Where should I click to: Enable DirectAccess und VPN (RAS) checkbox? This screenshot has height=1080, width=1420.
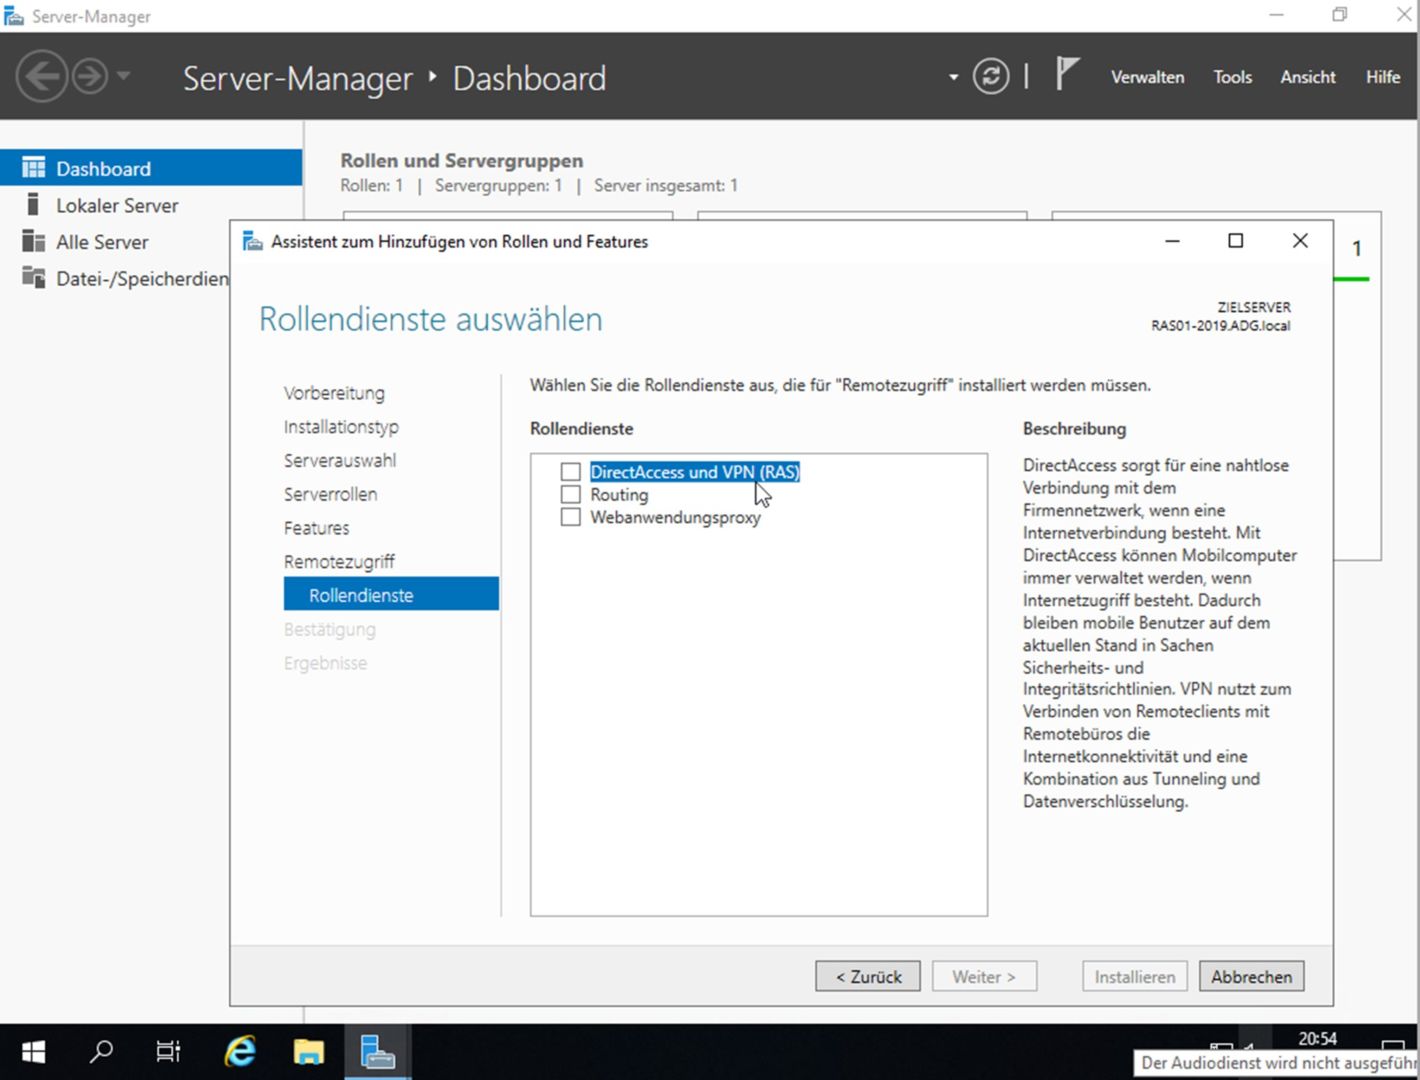point(571,472)
